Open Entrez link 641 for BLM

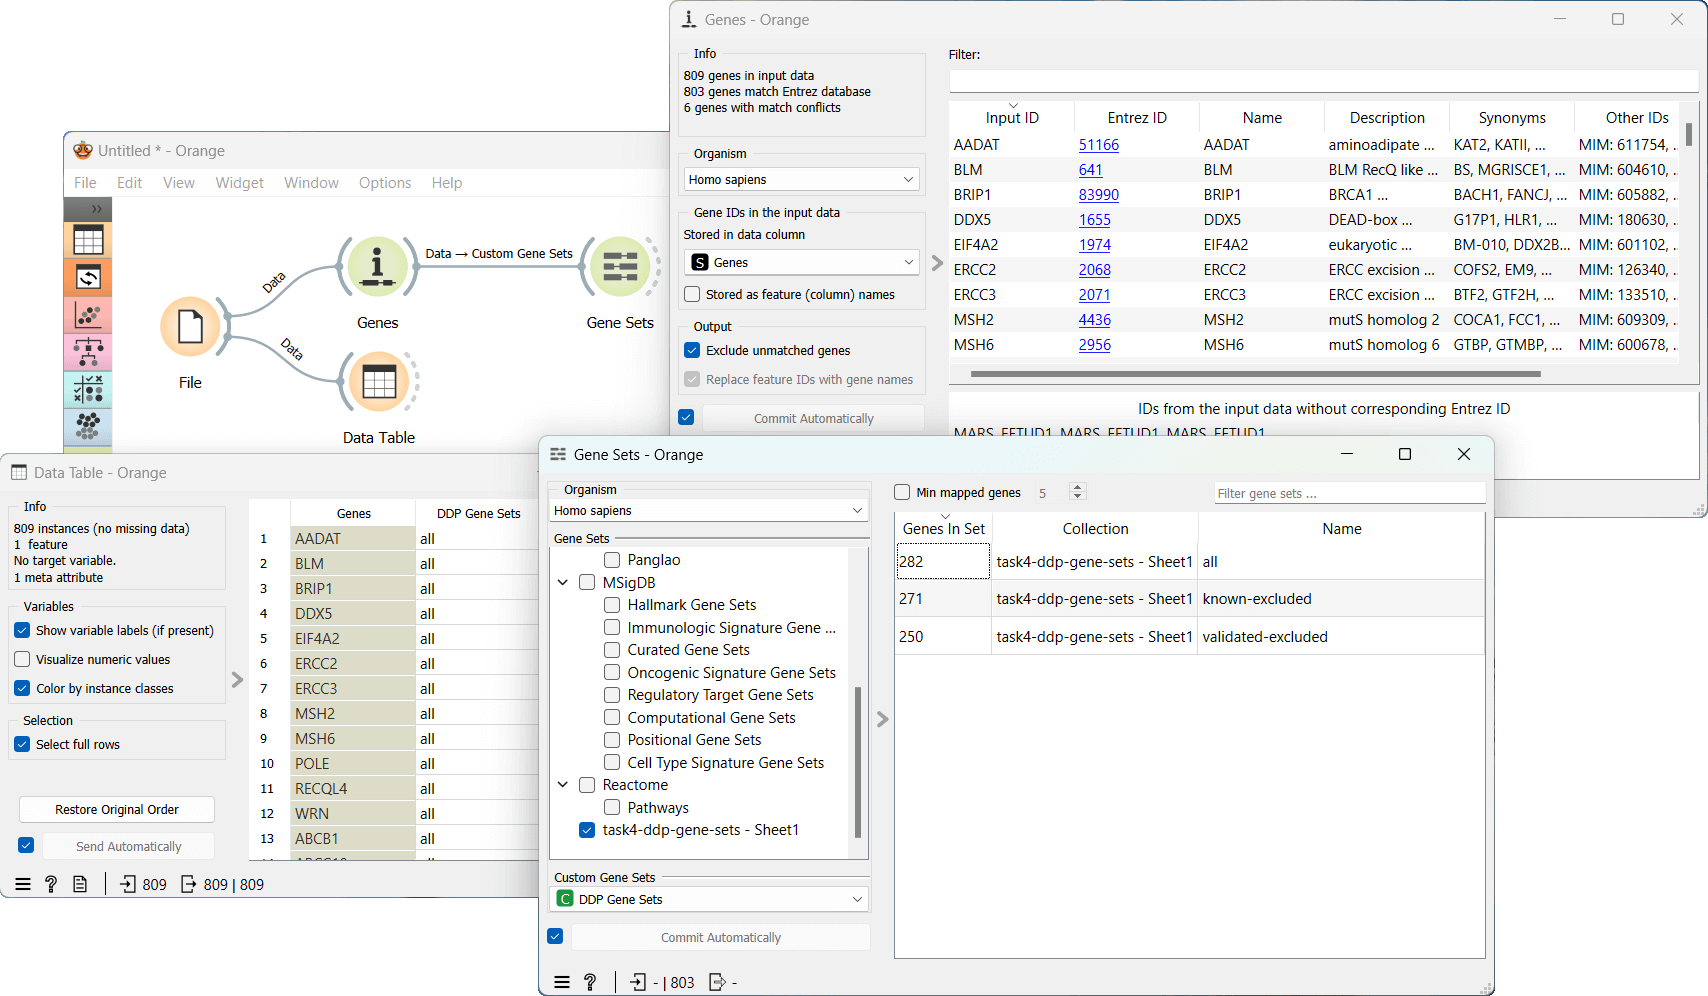pos(1090,169)
